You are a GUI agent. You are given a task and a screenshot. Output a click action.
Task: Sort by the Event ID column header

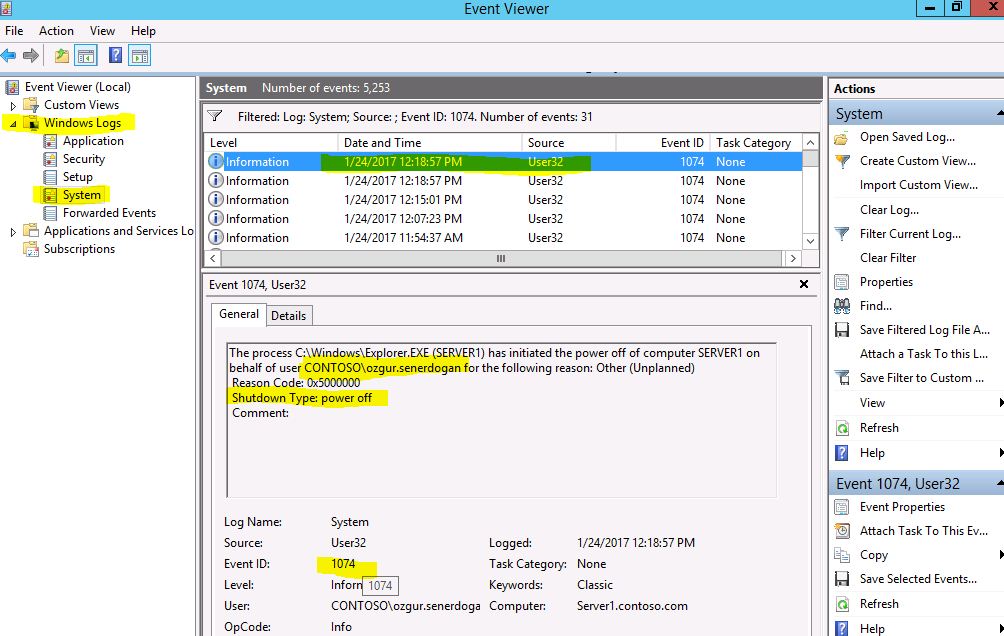(x=663, y=143)
